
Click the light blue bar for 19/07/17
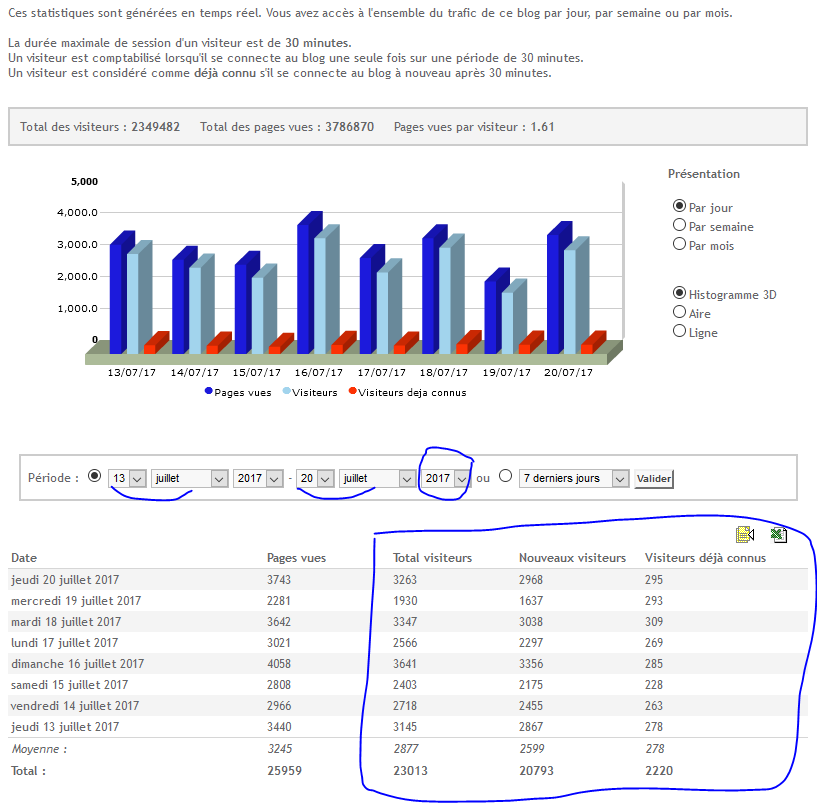[511, 320]
